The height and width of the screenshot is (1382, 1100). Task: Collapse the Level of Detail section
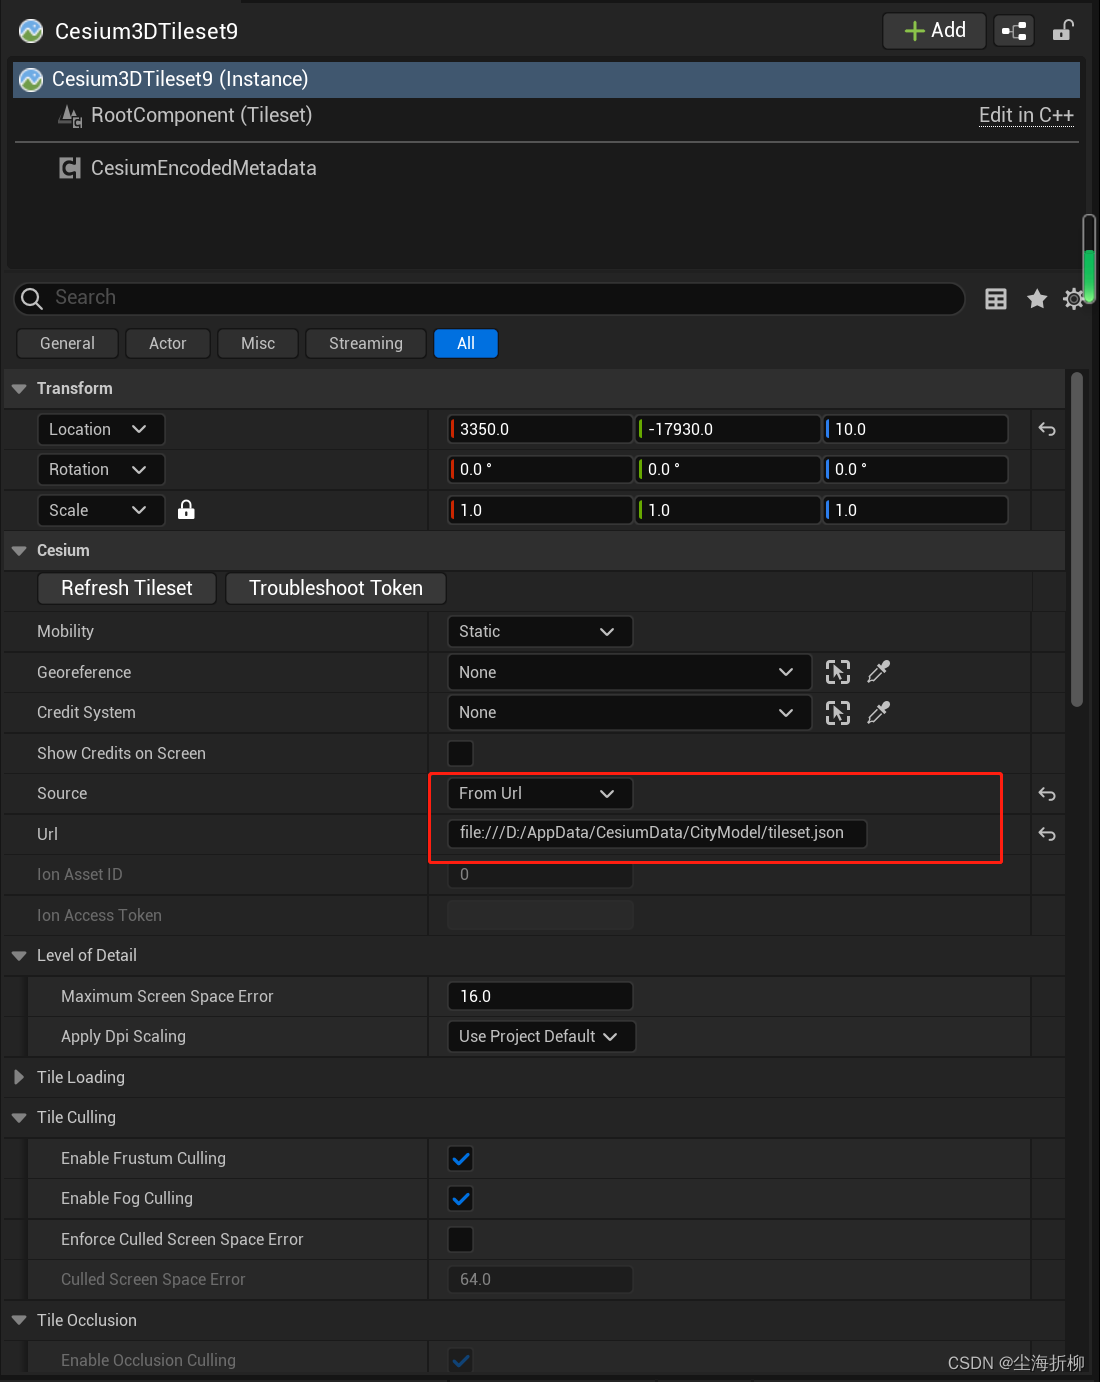click(19, 956)
